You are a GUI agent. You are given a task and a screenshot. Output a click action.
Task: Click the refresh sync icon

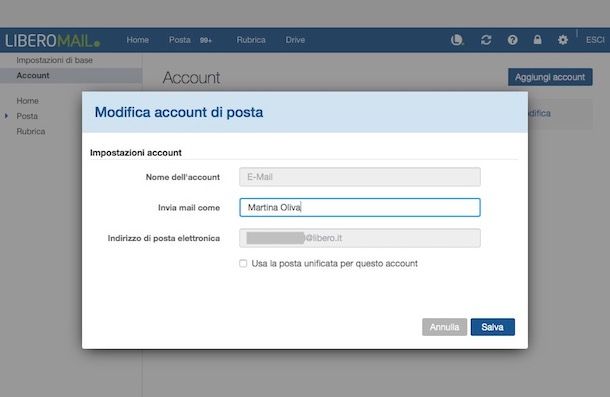pyautogui.click(x=486, y=40)
